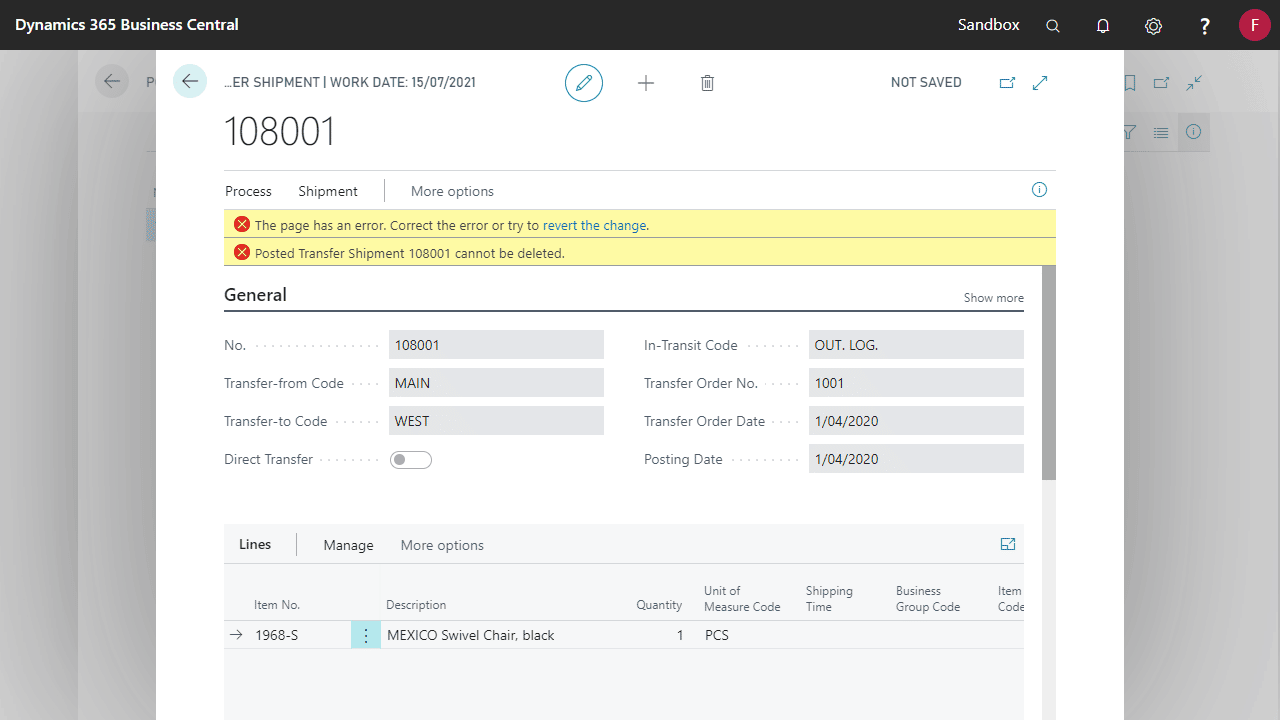Viewport: 1280px width, 720px height.
Task: Click the No. field showing 108001
Action: pyautogui.click(x=496, y=345)
